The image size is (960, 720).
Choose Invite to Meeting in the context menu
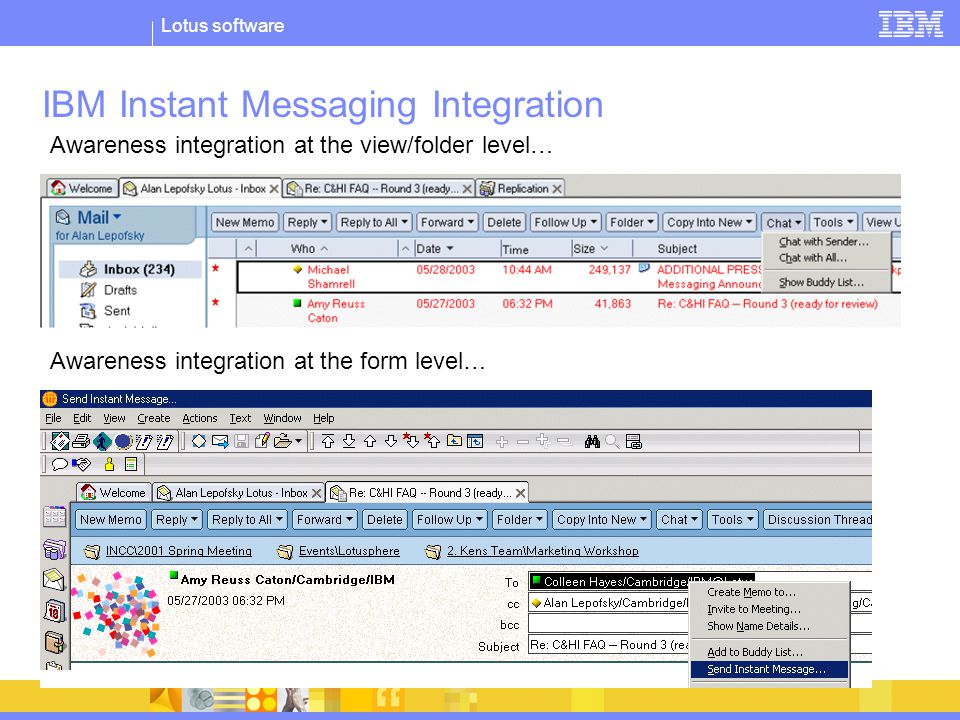tap(754, 609)
